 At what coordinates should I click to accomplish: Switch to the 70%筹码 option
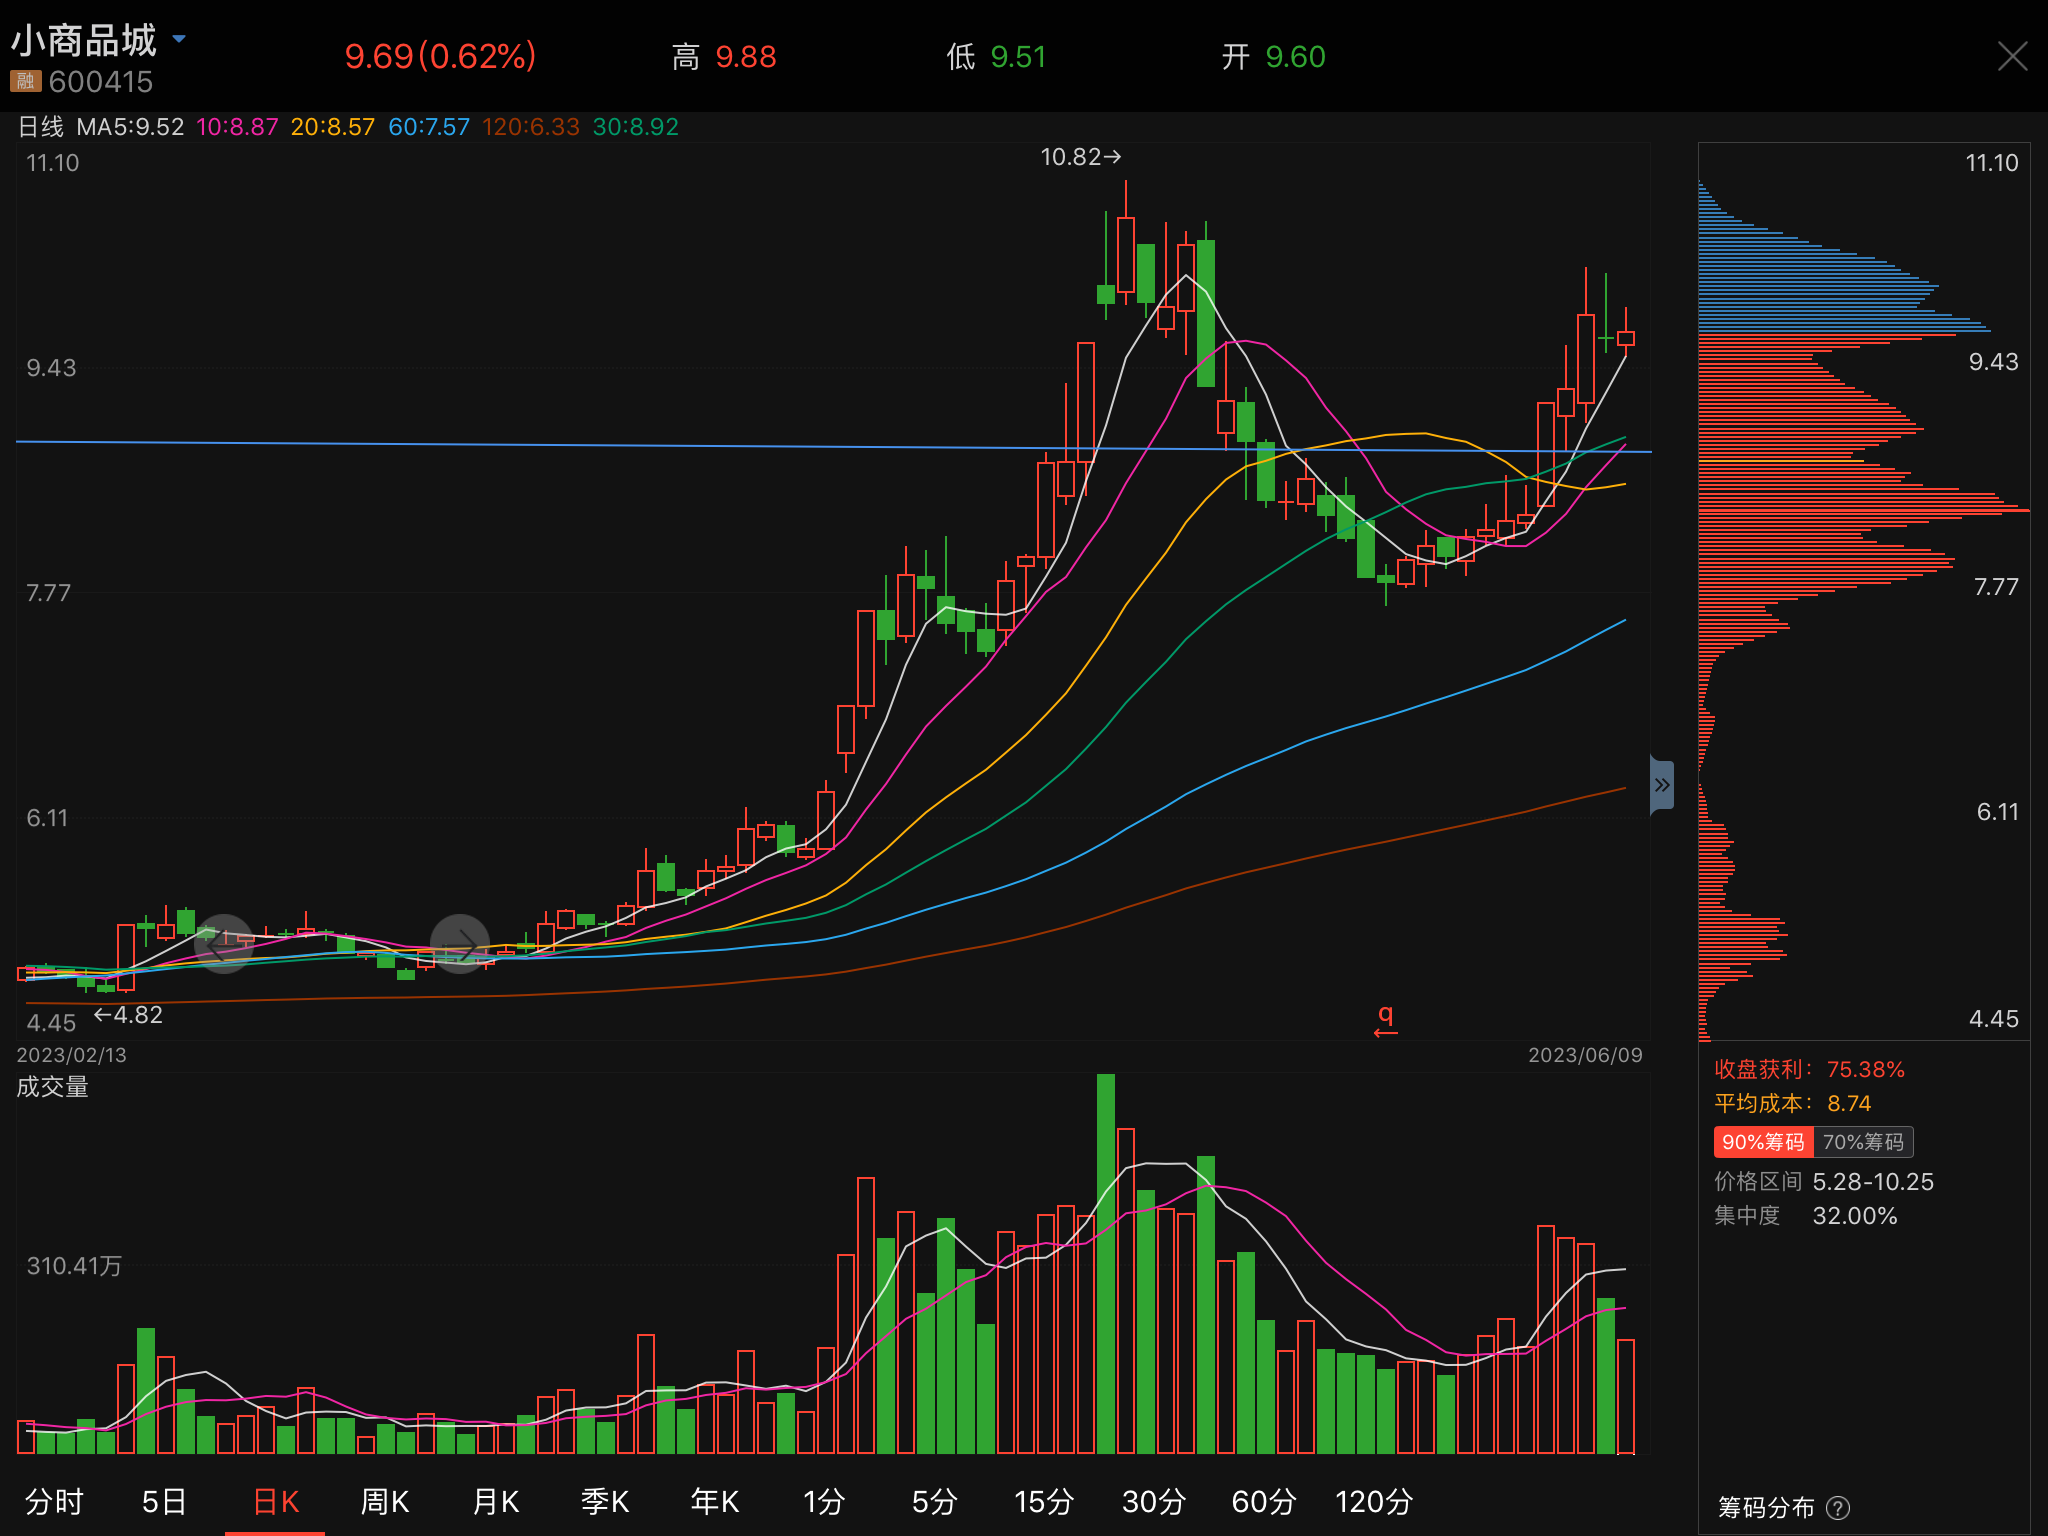[x=1863, y=1142]
